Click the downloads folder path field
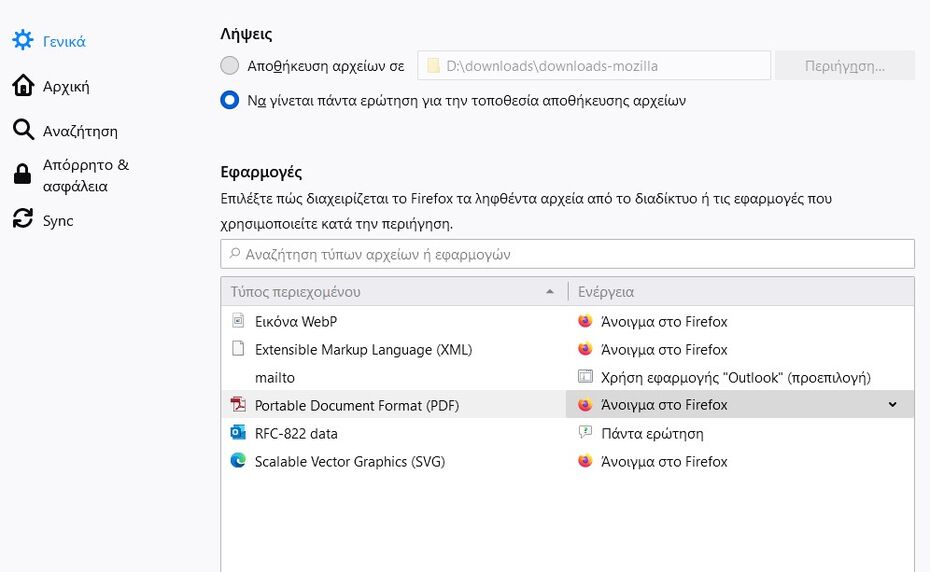This screenshot has width=930, height=572. click(x=594, y=66)
